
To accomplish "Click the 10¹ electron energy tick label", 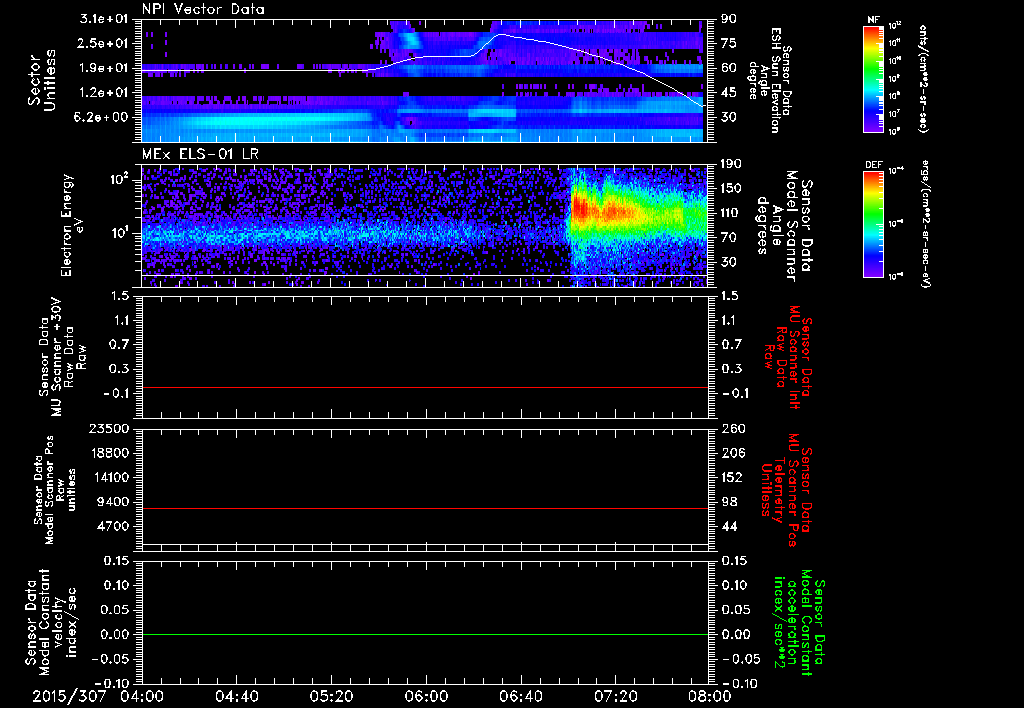I will [x=120, y=233].
